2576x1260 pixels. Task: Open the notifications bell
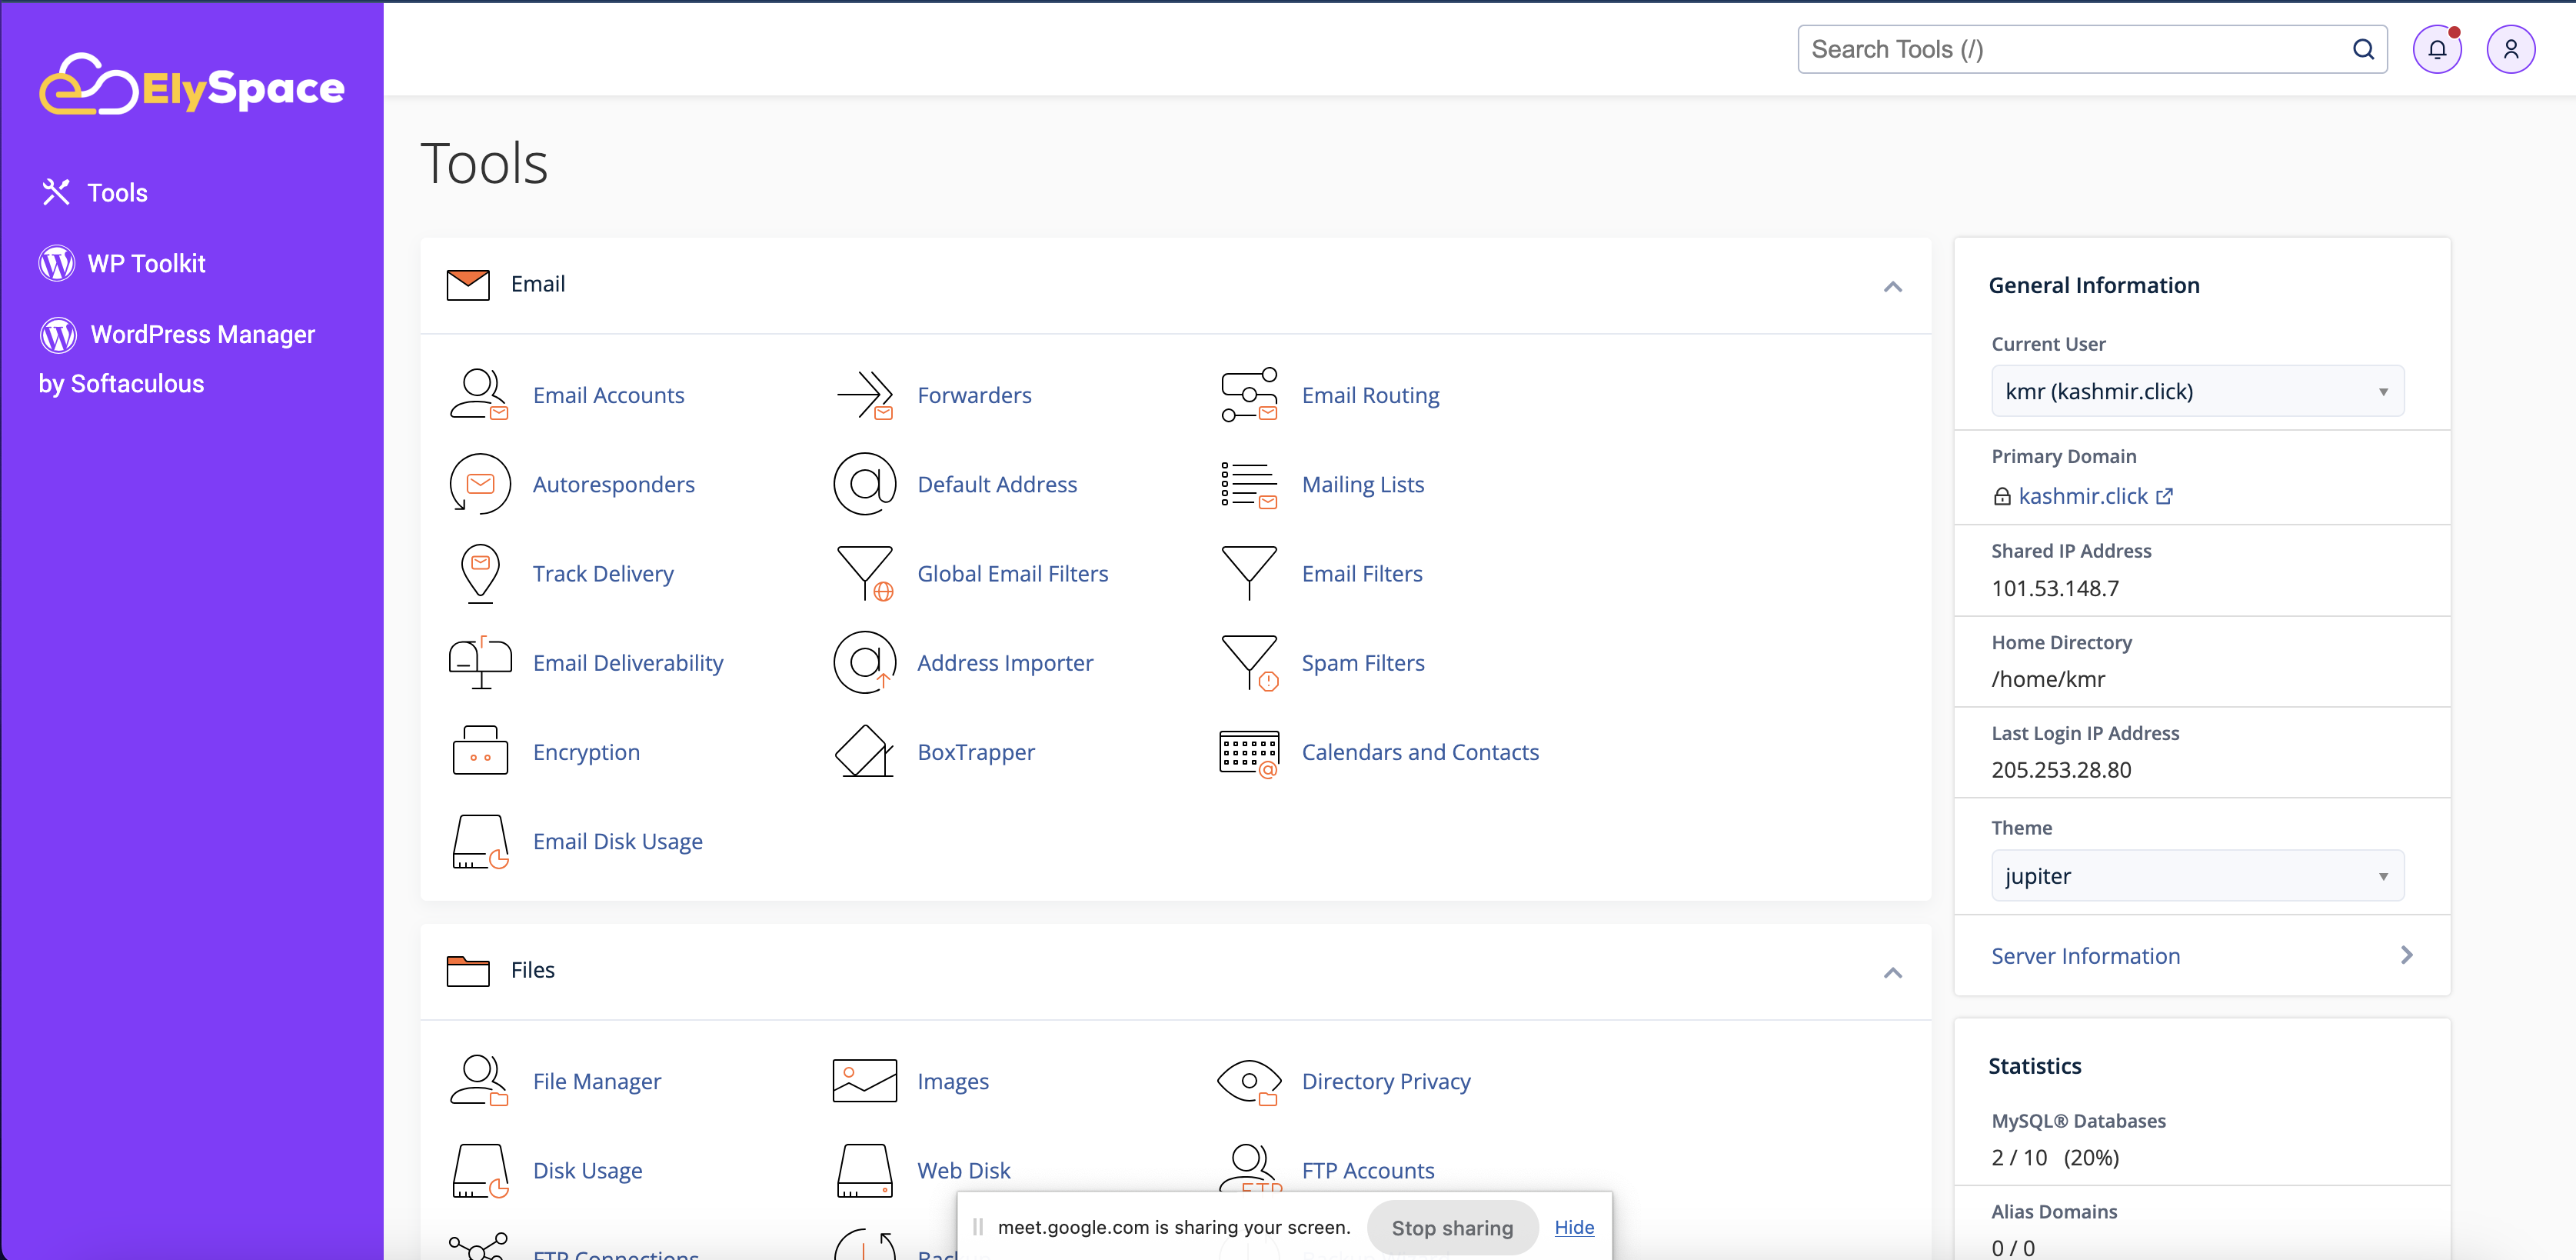click(x=2437, y=48)
